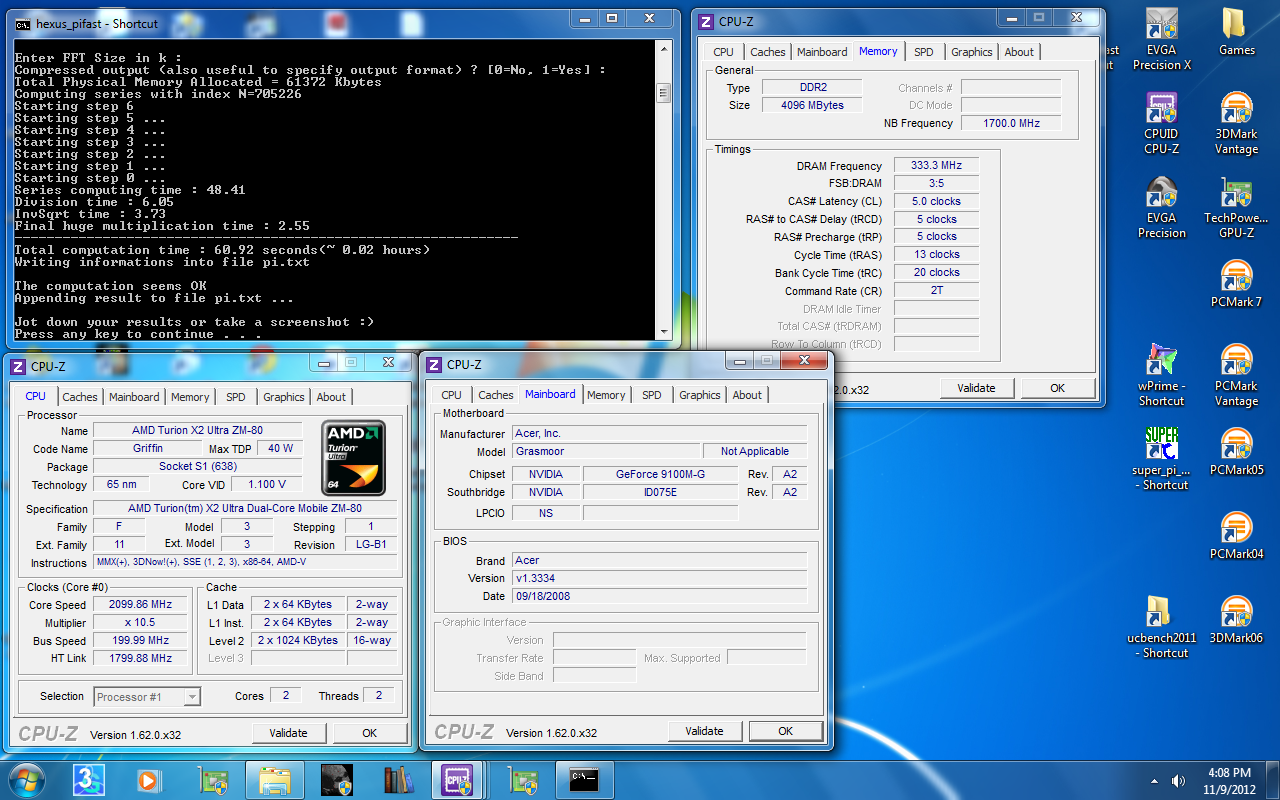Viewport: 1280px width, 800px height.
Task: Open wPrime shortcut on desktop
Action: [1161, 376]
